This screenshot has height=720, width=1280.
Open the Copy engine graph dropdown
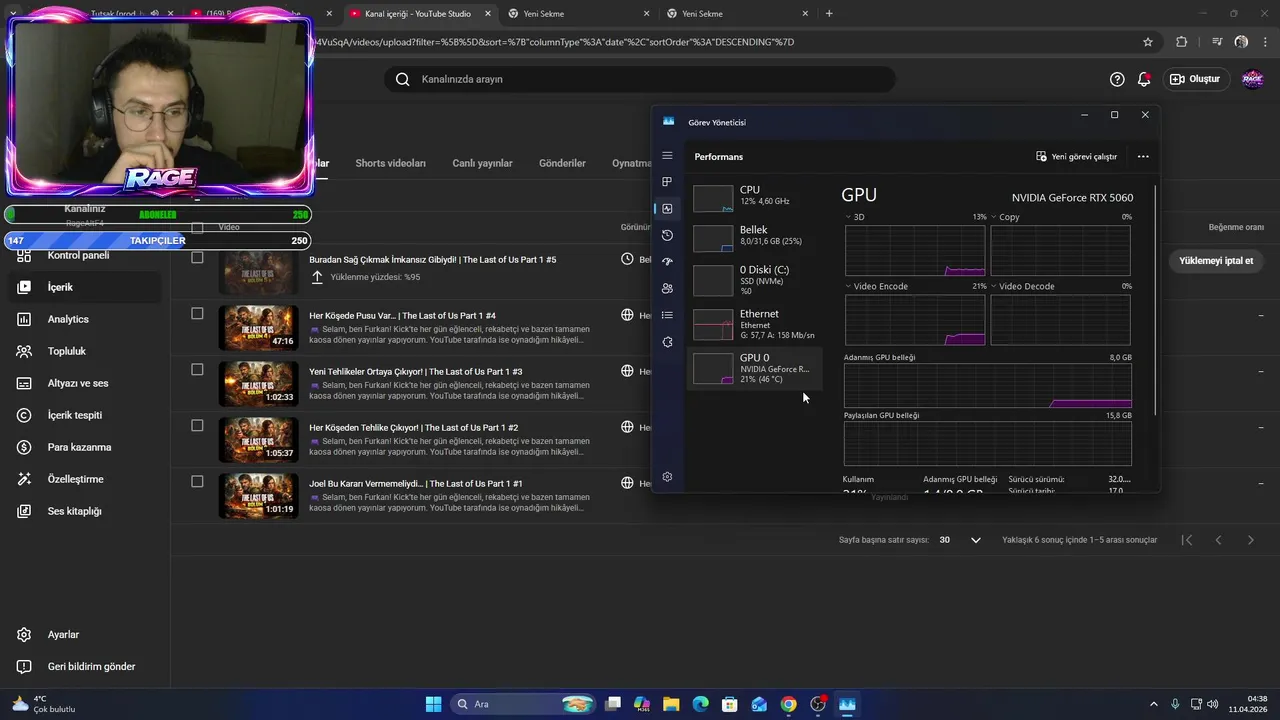[x=994, y=217]
